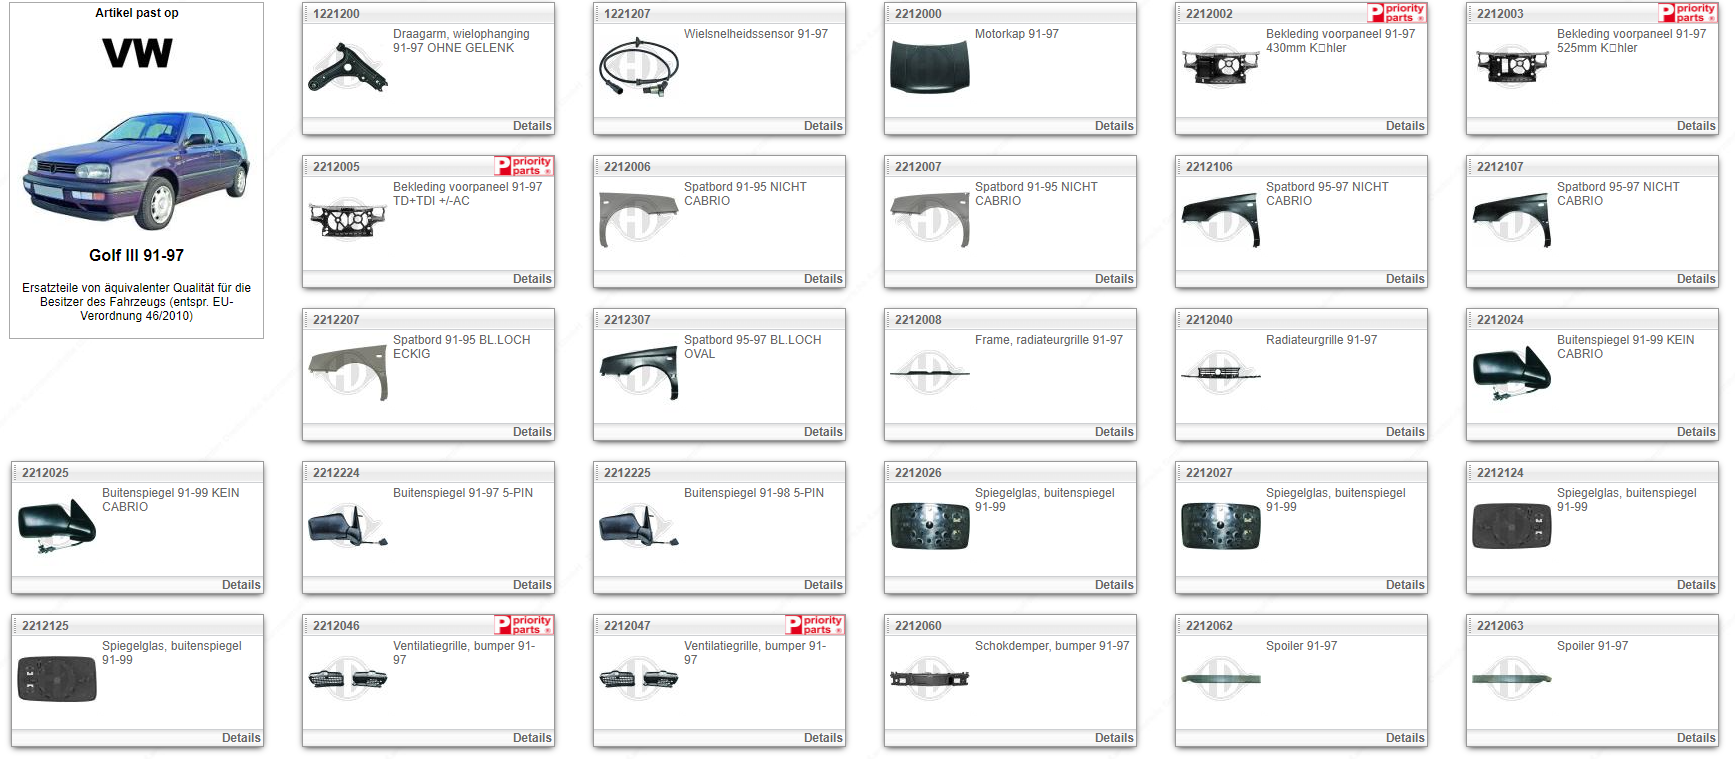This screenshot has width=1735, height=759.
Task: Open Details for Spatbord BL.LOCH OVAL 2212307
Action: pos(822,432)
